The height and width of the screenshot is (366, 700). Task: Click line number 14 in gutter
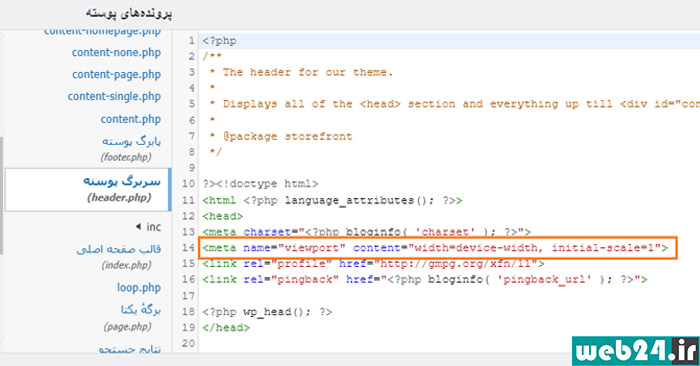(188, 248)
